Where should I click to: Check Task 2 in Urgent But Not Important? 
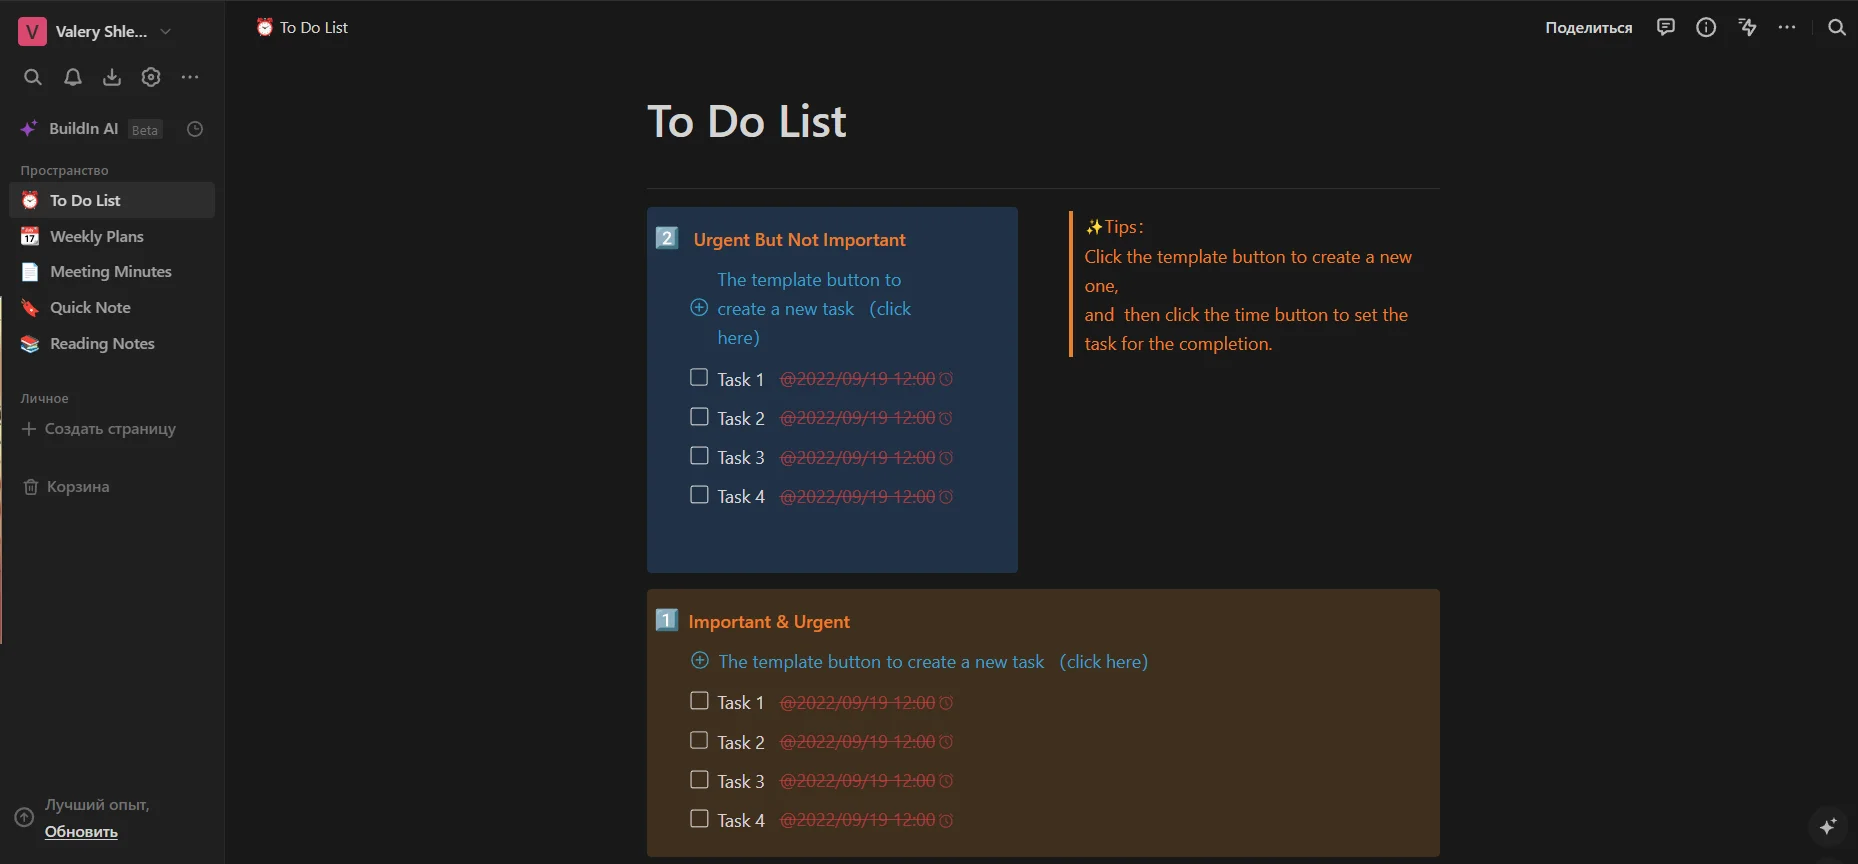[699, 417]
